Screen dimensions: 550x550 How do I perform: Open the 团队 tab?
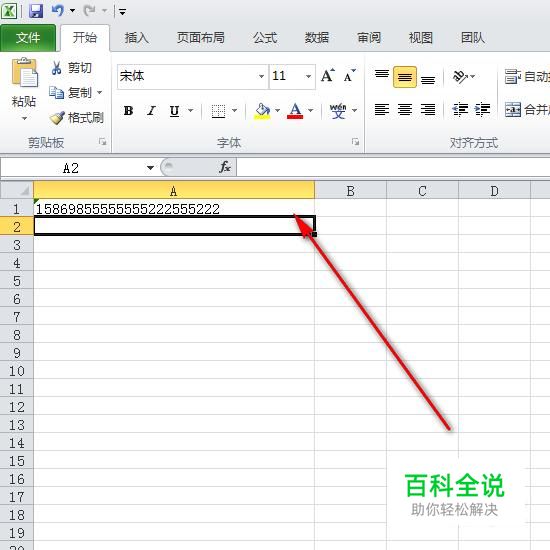pyautogui.click(x=473, y=38)
